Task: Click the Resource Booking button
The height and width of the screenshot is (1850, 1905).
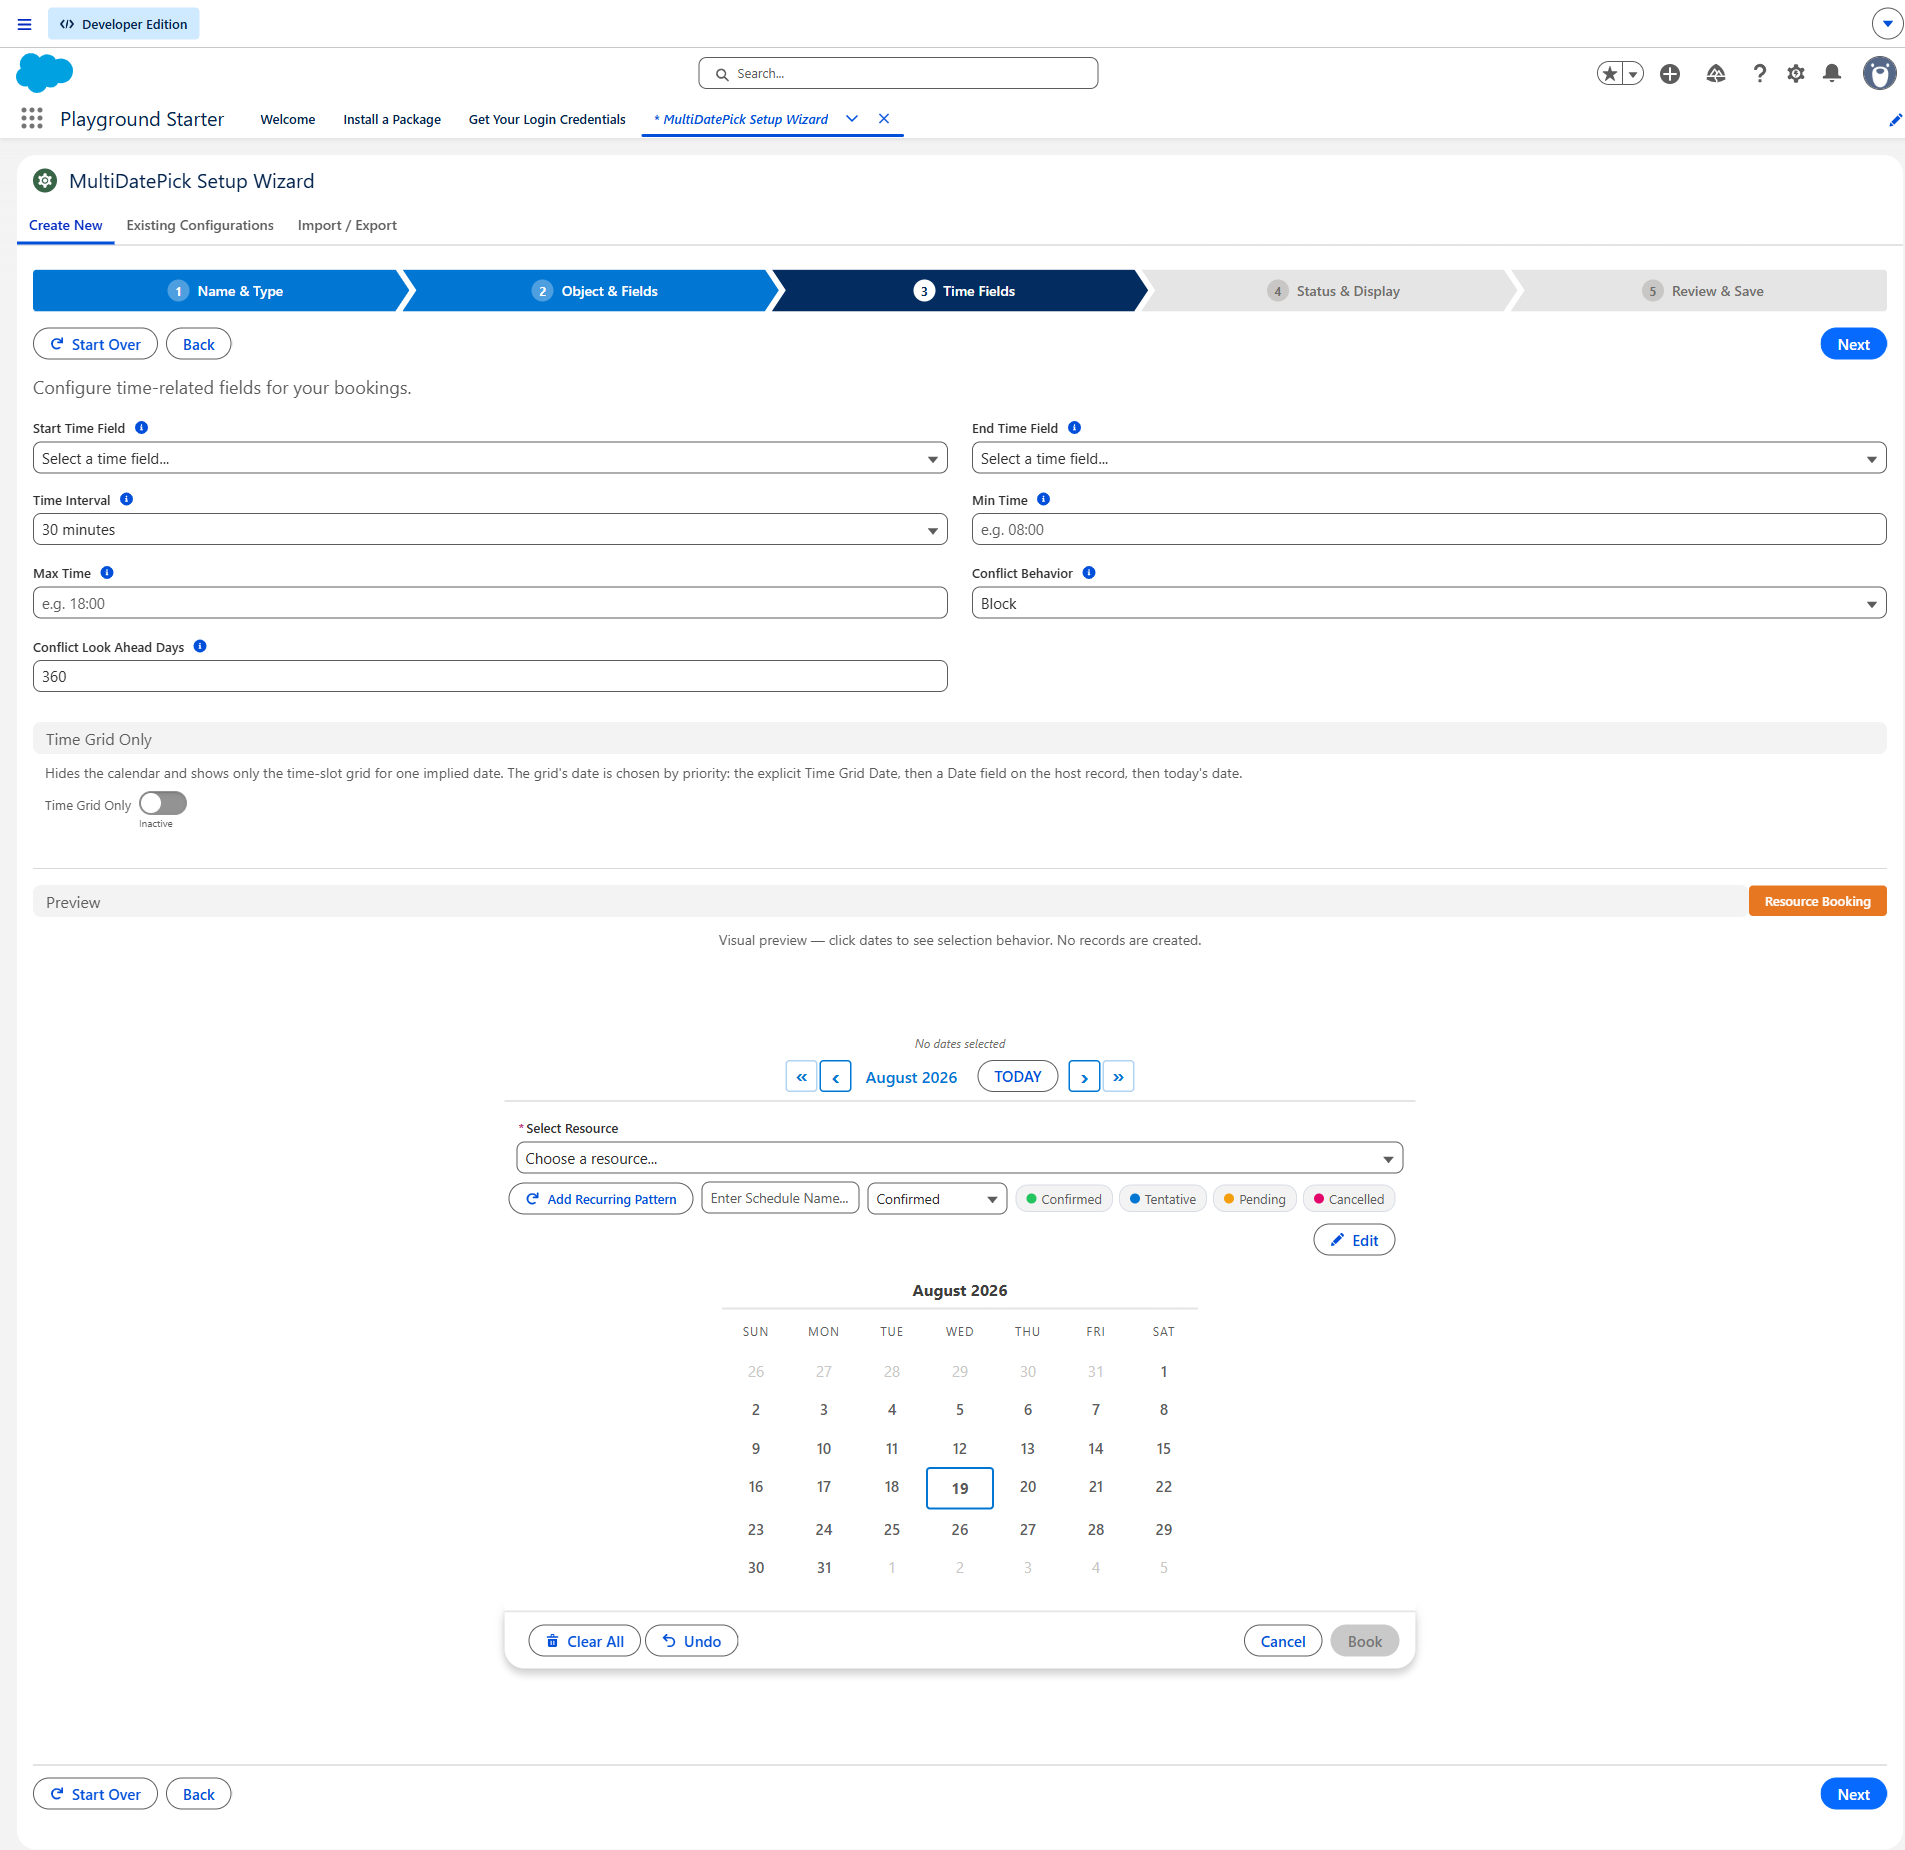Action: click(x=1817, y=901)
